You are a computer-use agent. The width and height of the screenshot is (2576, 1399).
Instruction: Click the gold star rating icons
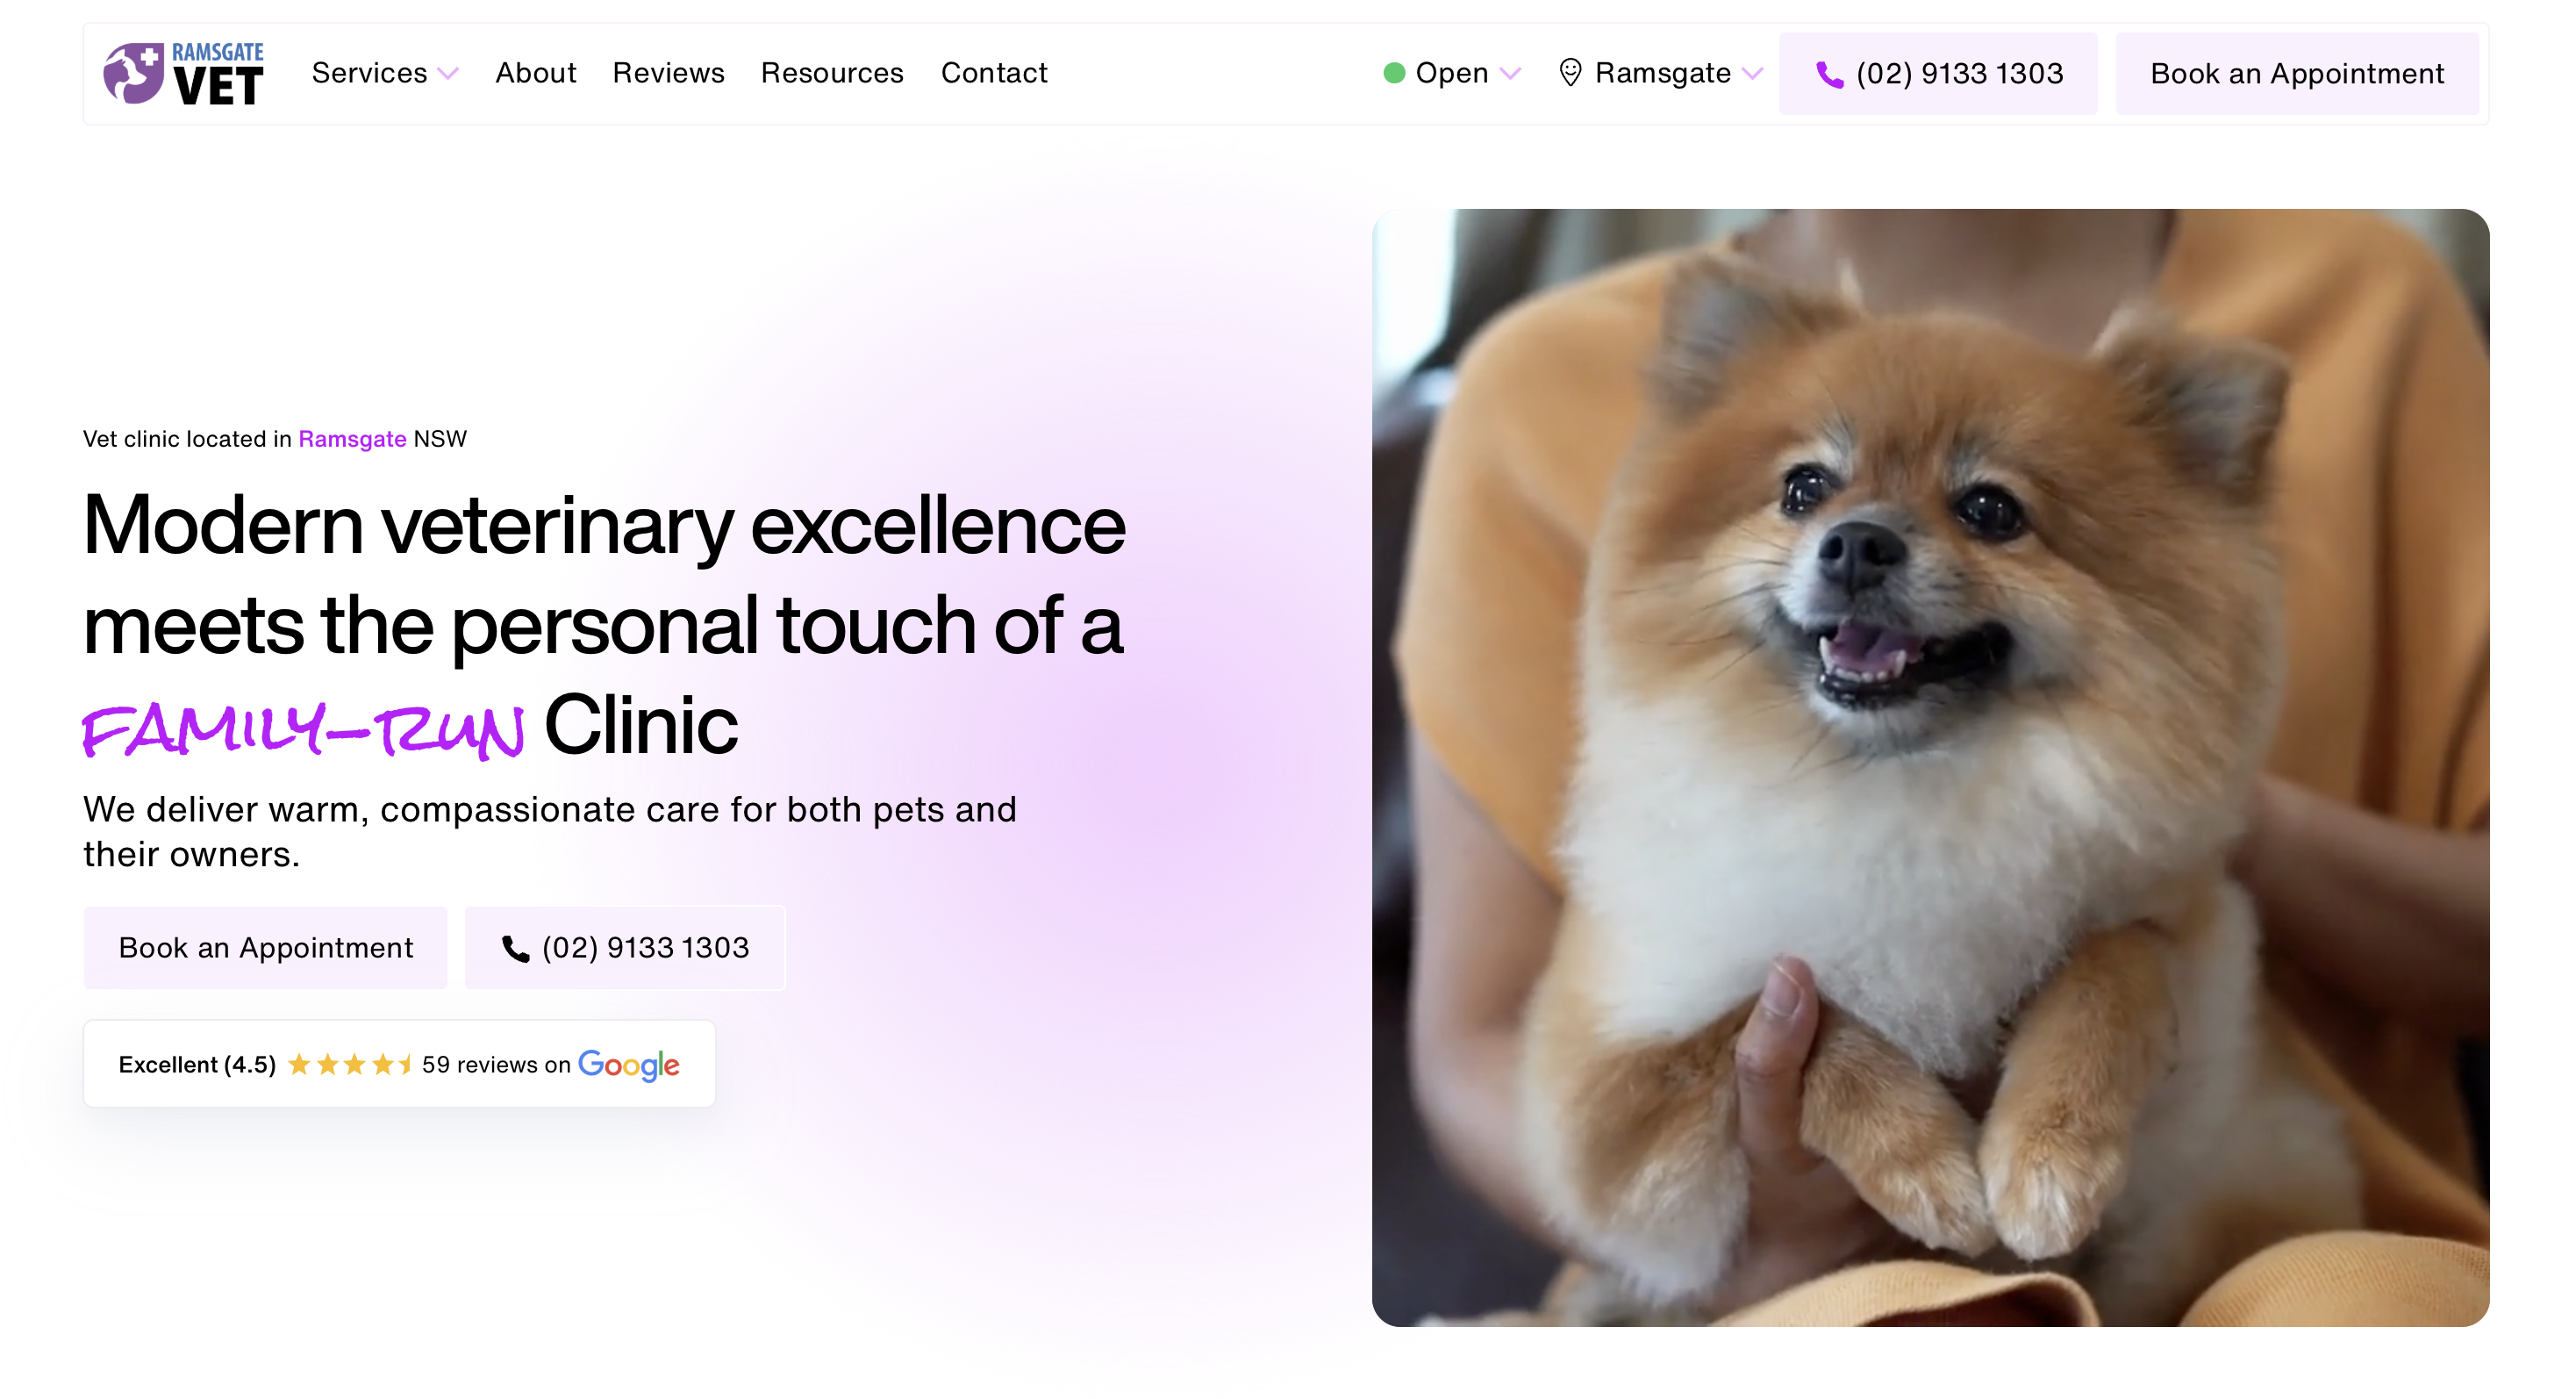(349, 1064)
